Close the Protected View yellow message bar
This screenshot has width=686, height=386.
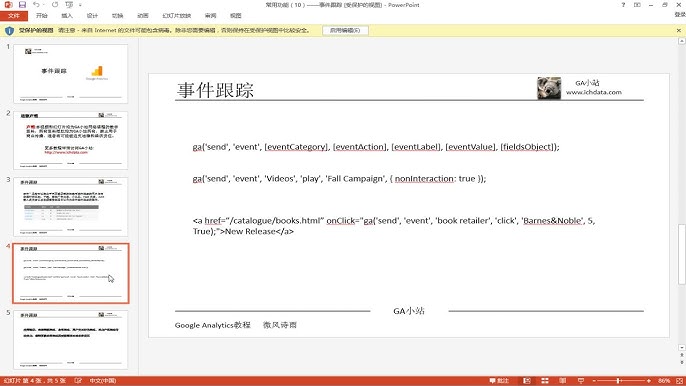679,31
